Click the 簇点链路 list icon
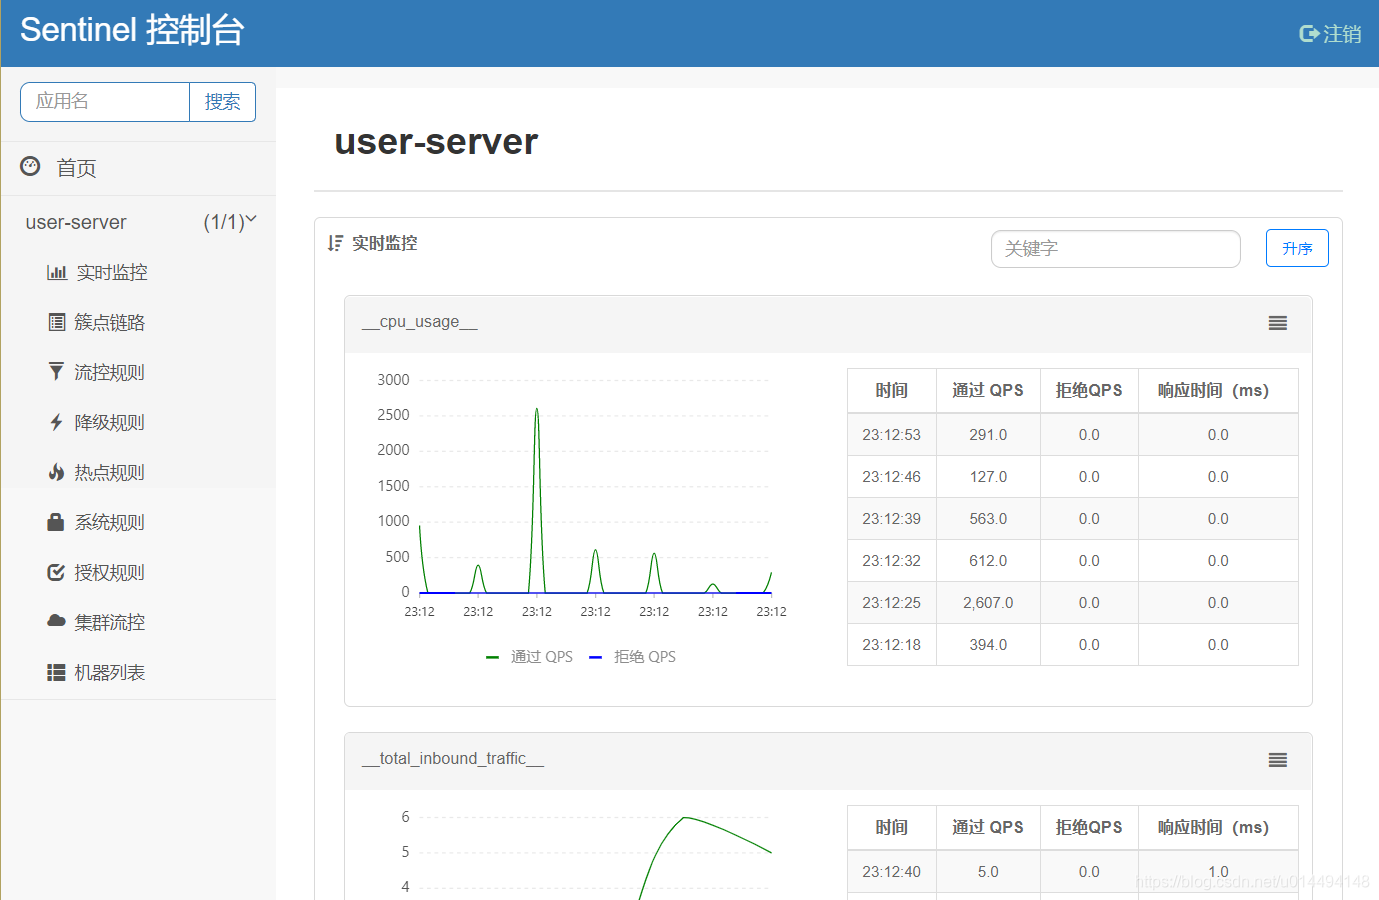The width and height of the screenshot is (1379, 900). pos(57,322)
